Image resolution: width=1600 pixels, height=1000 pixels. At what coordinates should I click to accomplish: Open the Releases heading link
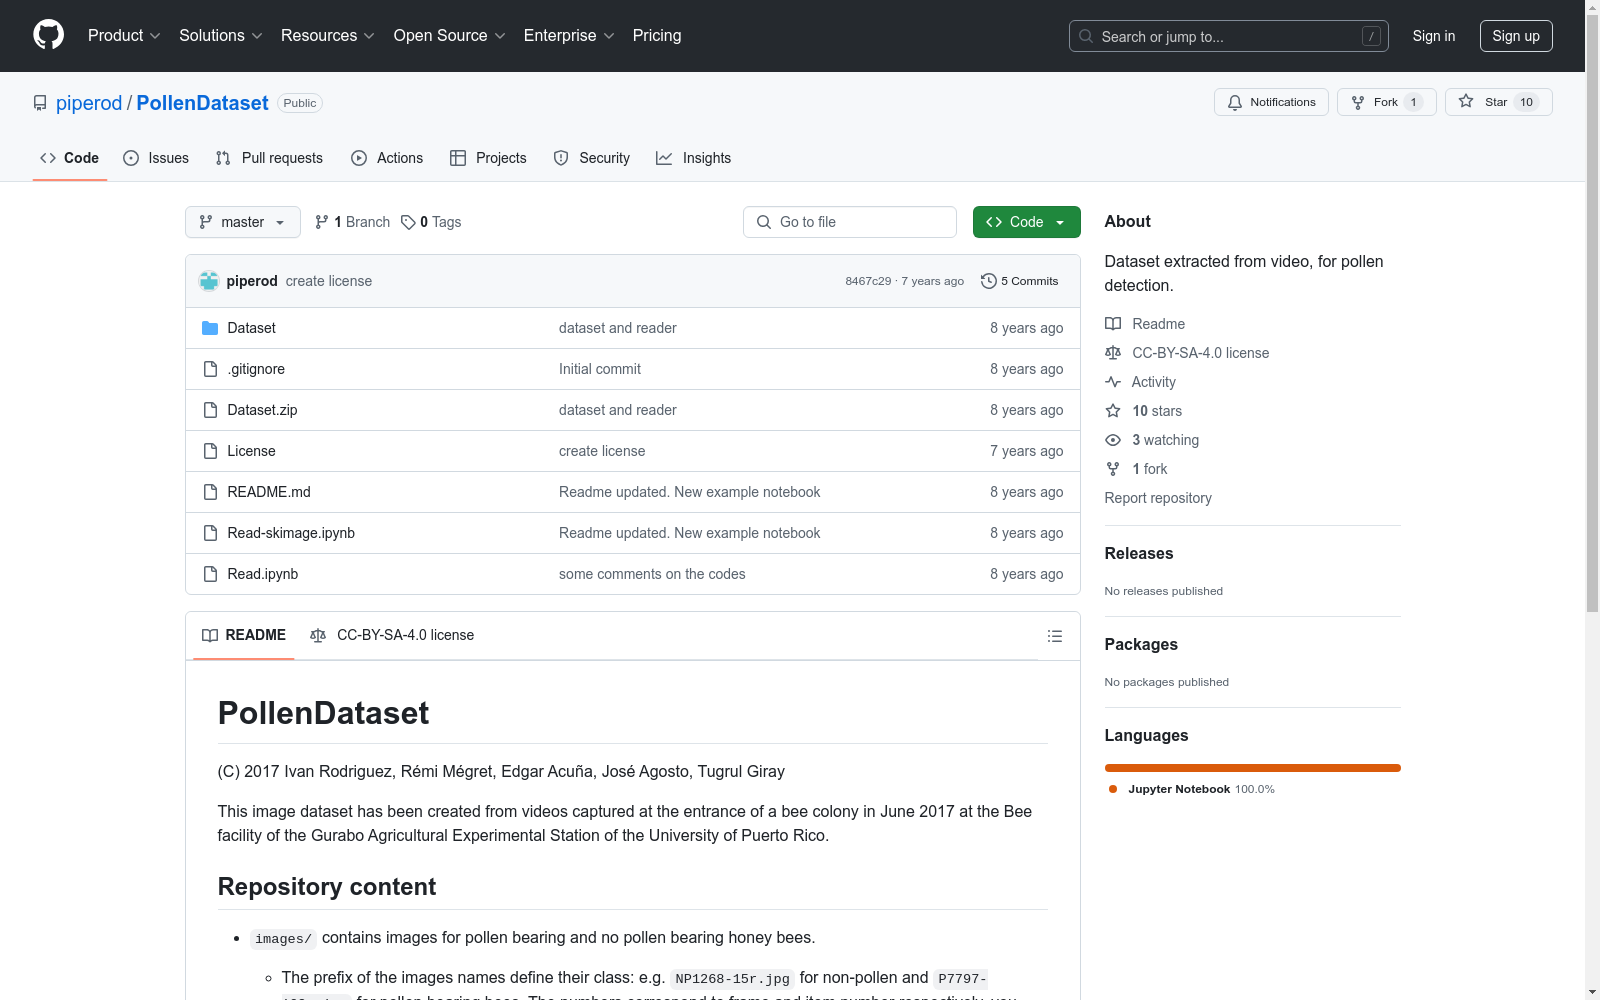click(x=1139, y=554)
